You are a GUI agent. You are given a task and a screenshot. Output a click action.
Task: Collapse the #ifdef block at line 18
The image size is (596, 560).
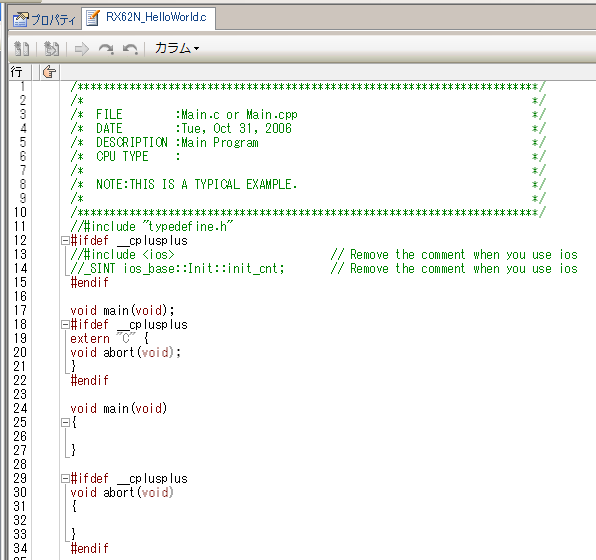coord(65,324)
